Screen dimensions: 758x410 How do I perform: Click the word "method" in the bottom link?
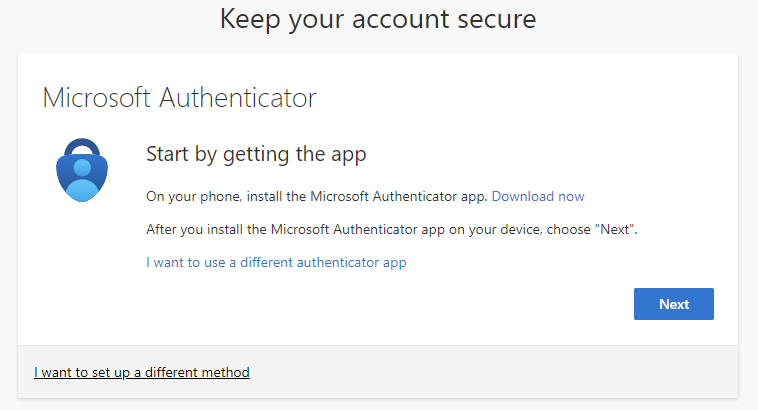pos(223,373)
